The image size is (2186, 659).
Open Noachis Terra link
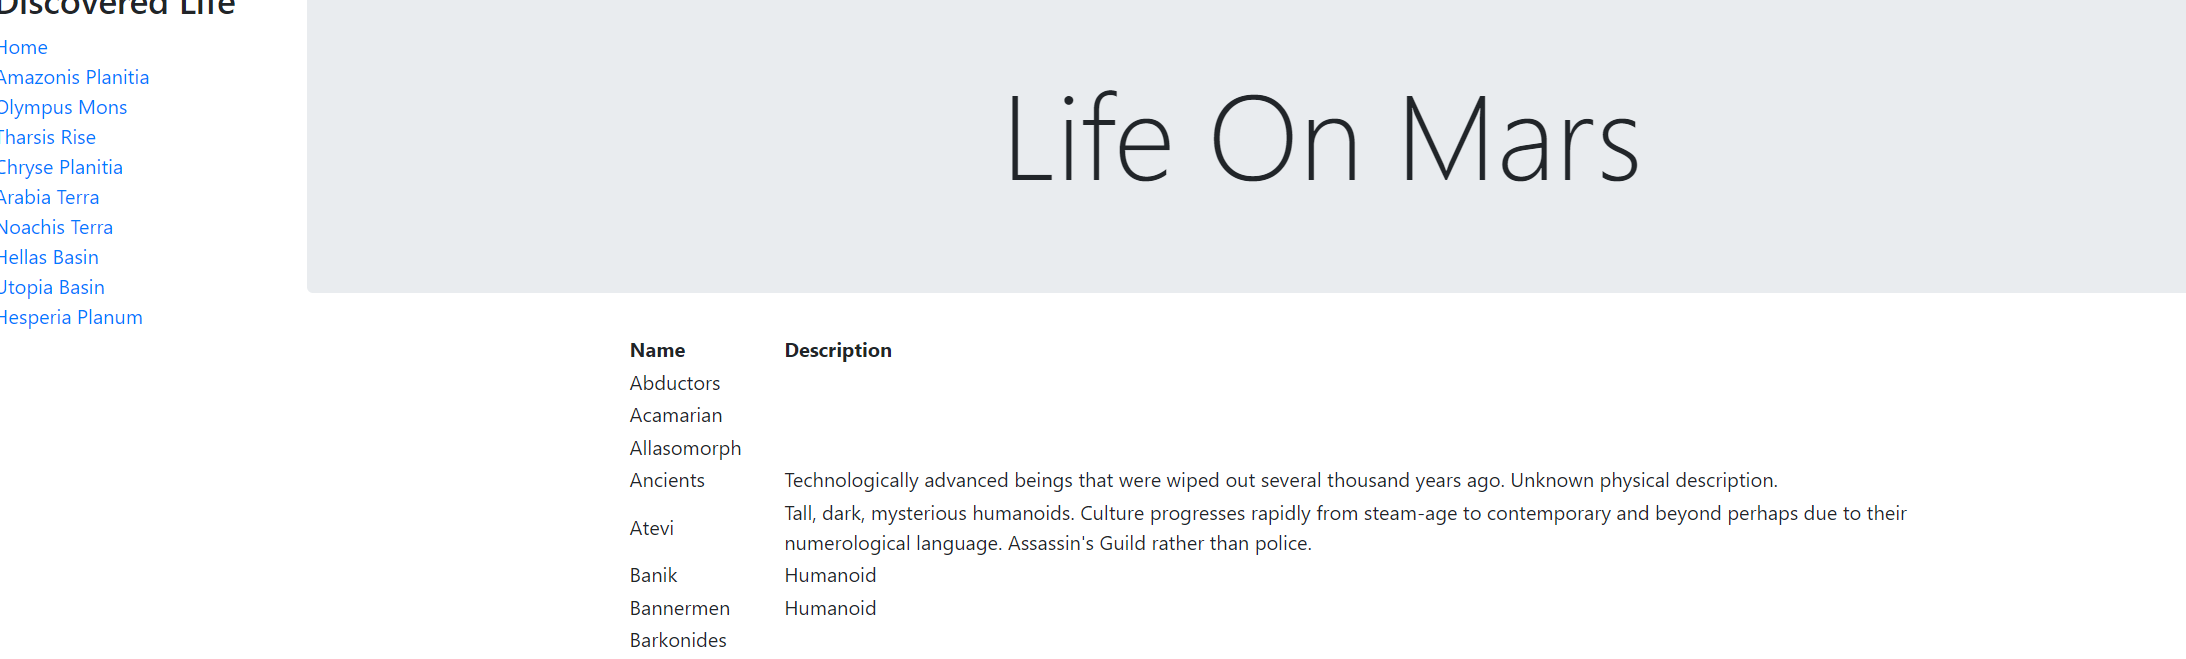coord(56,227)
